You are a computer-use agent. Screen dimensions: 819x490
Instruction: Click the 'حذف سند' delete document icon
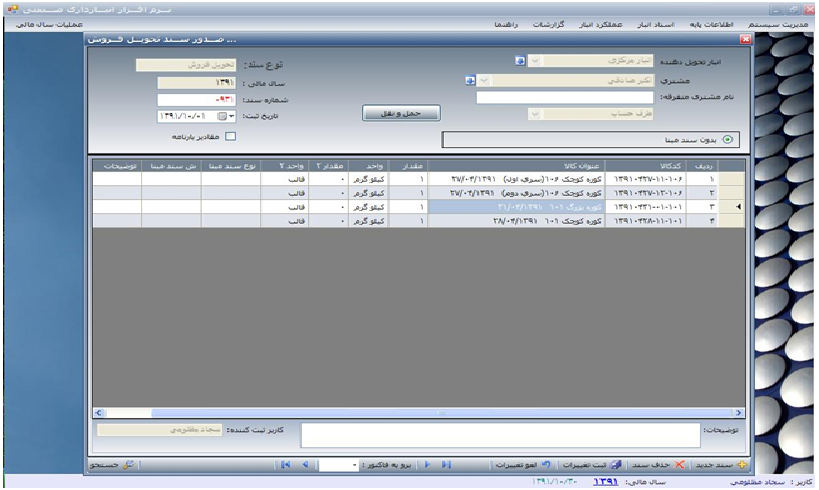tap(678, 465)
